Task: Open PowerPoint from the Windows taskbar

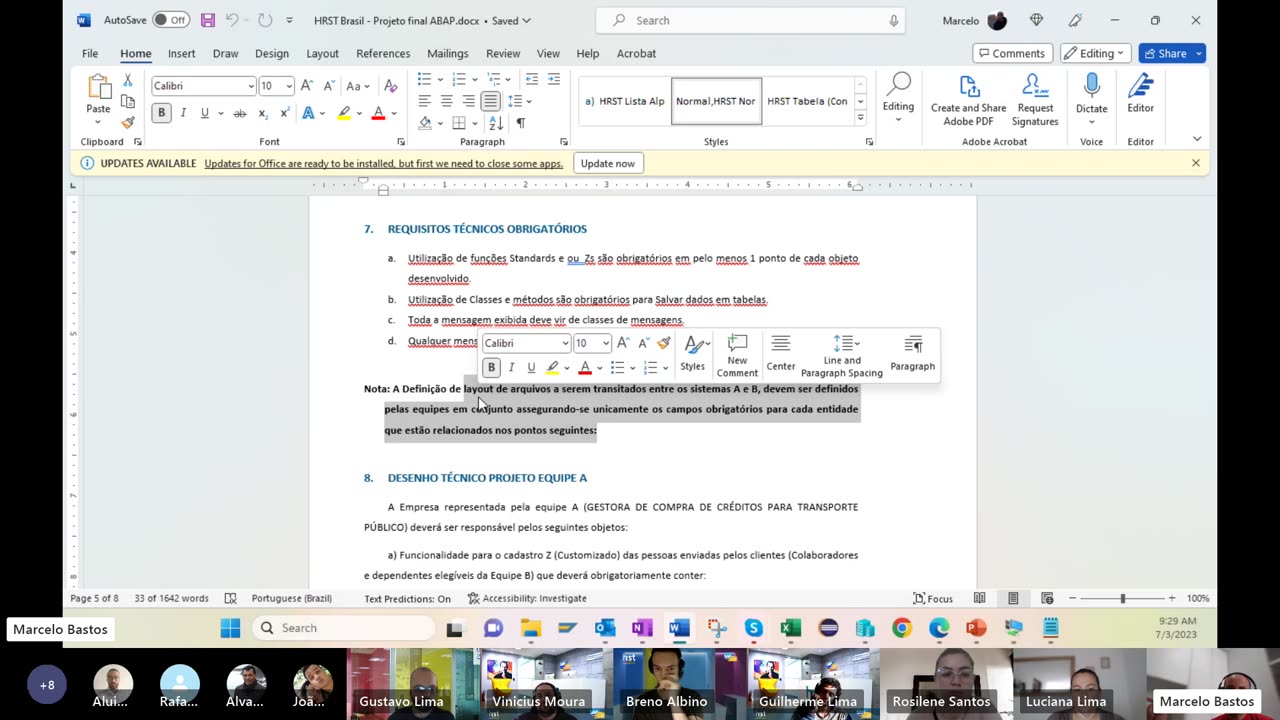Action: [x=976, y=628]
